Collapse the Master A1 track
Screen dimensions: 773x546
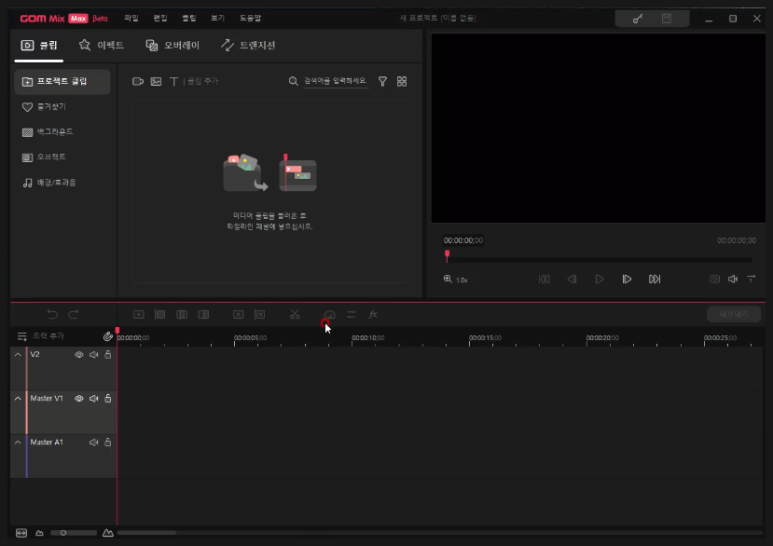point(18,443)
